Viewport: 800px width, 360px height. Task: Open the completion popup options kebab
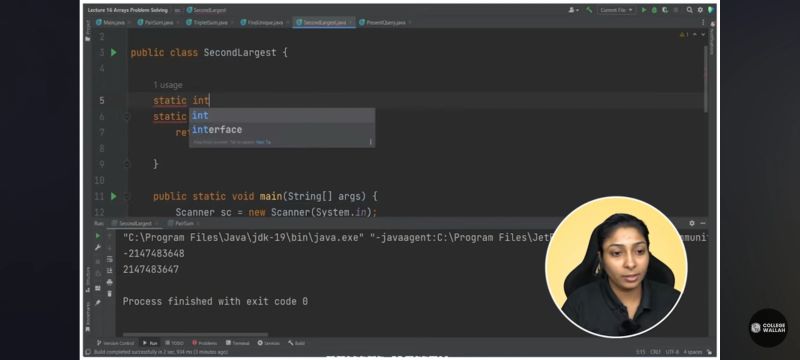[x=370, y=142]
